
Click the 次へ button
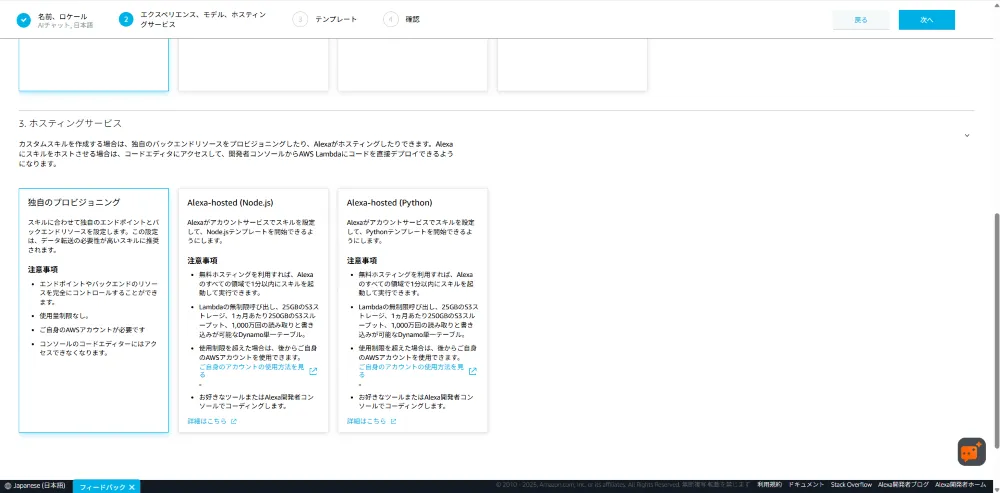927,20
